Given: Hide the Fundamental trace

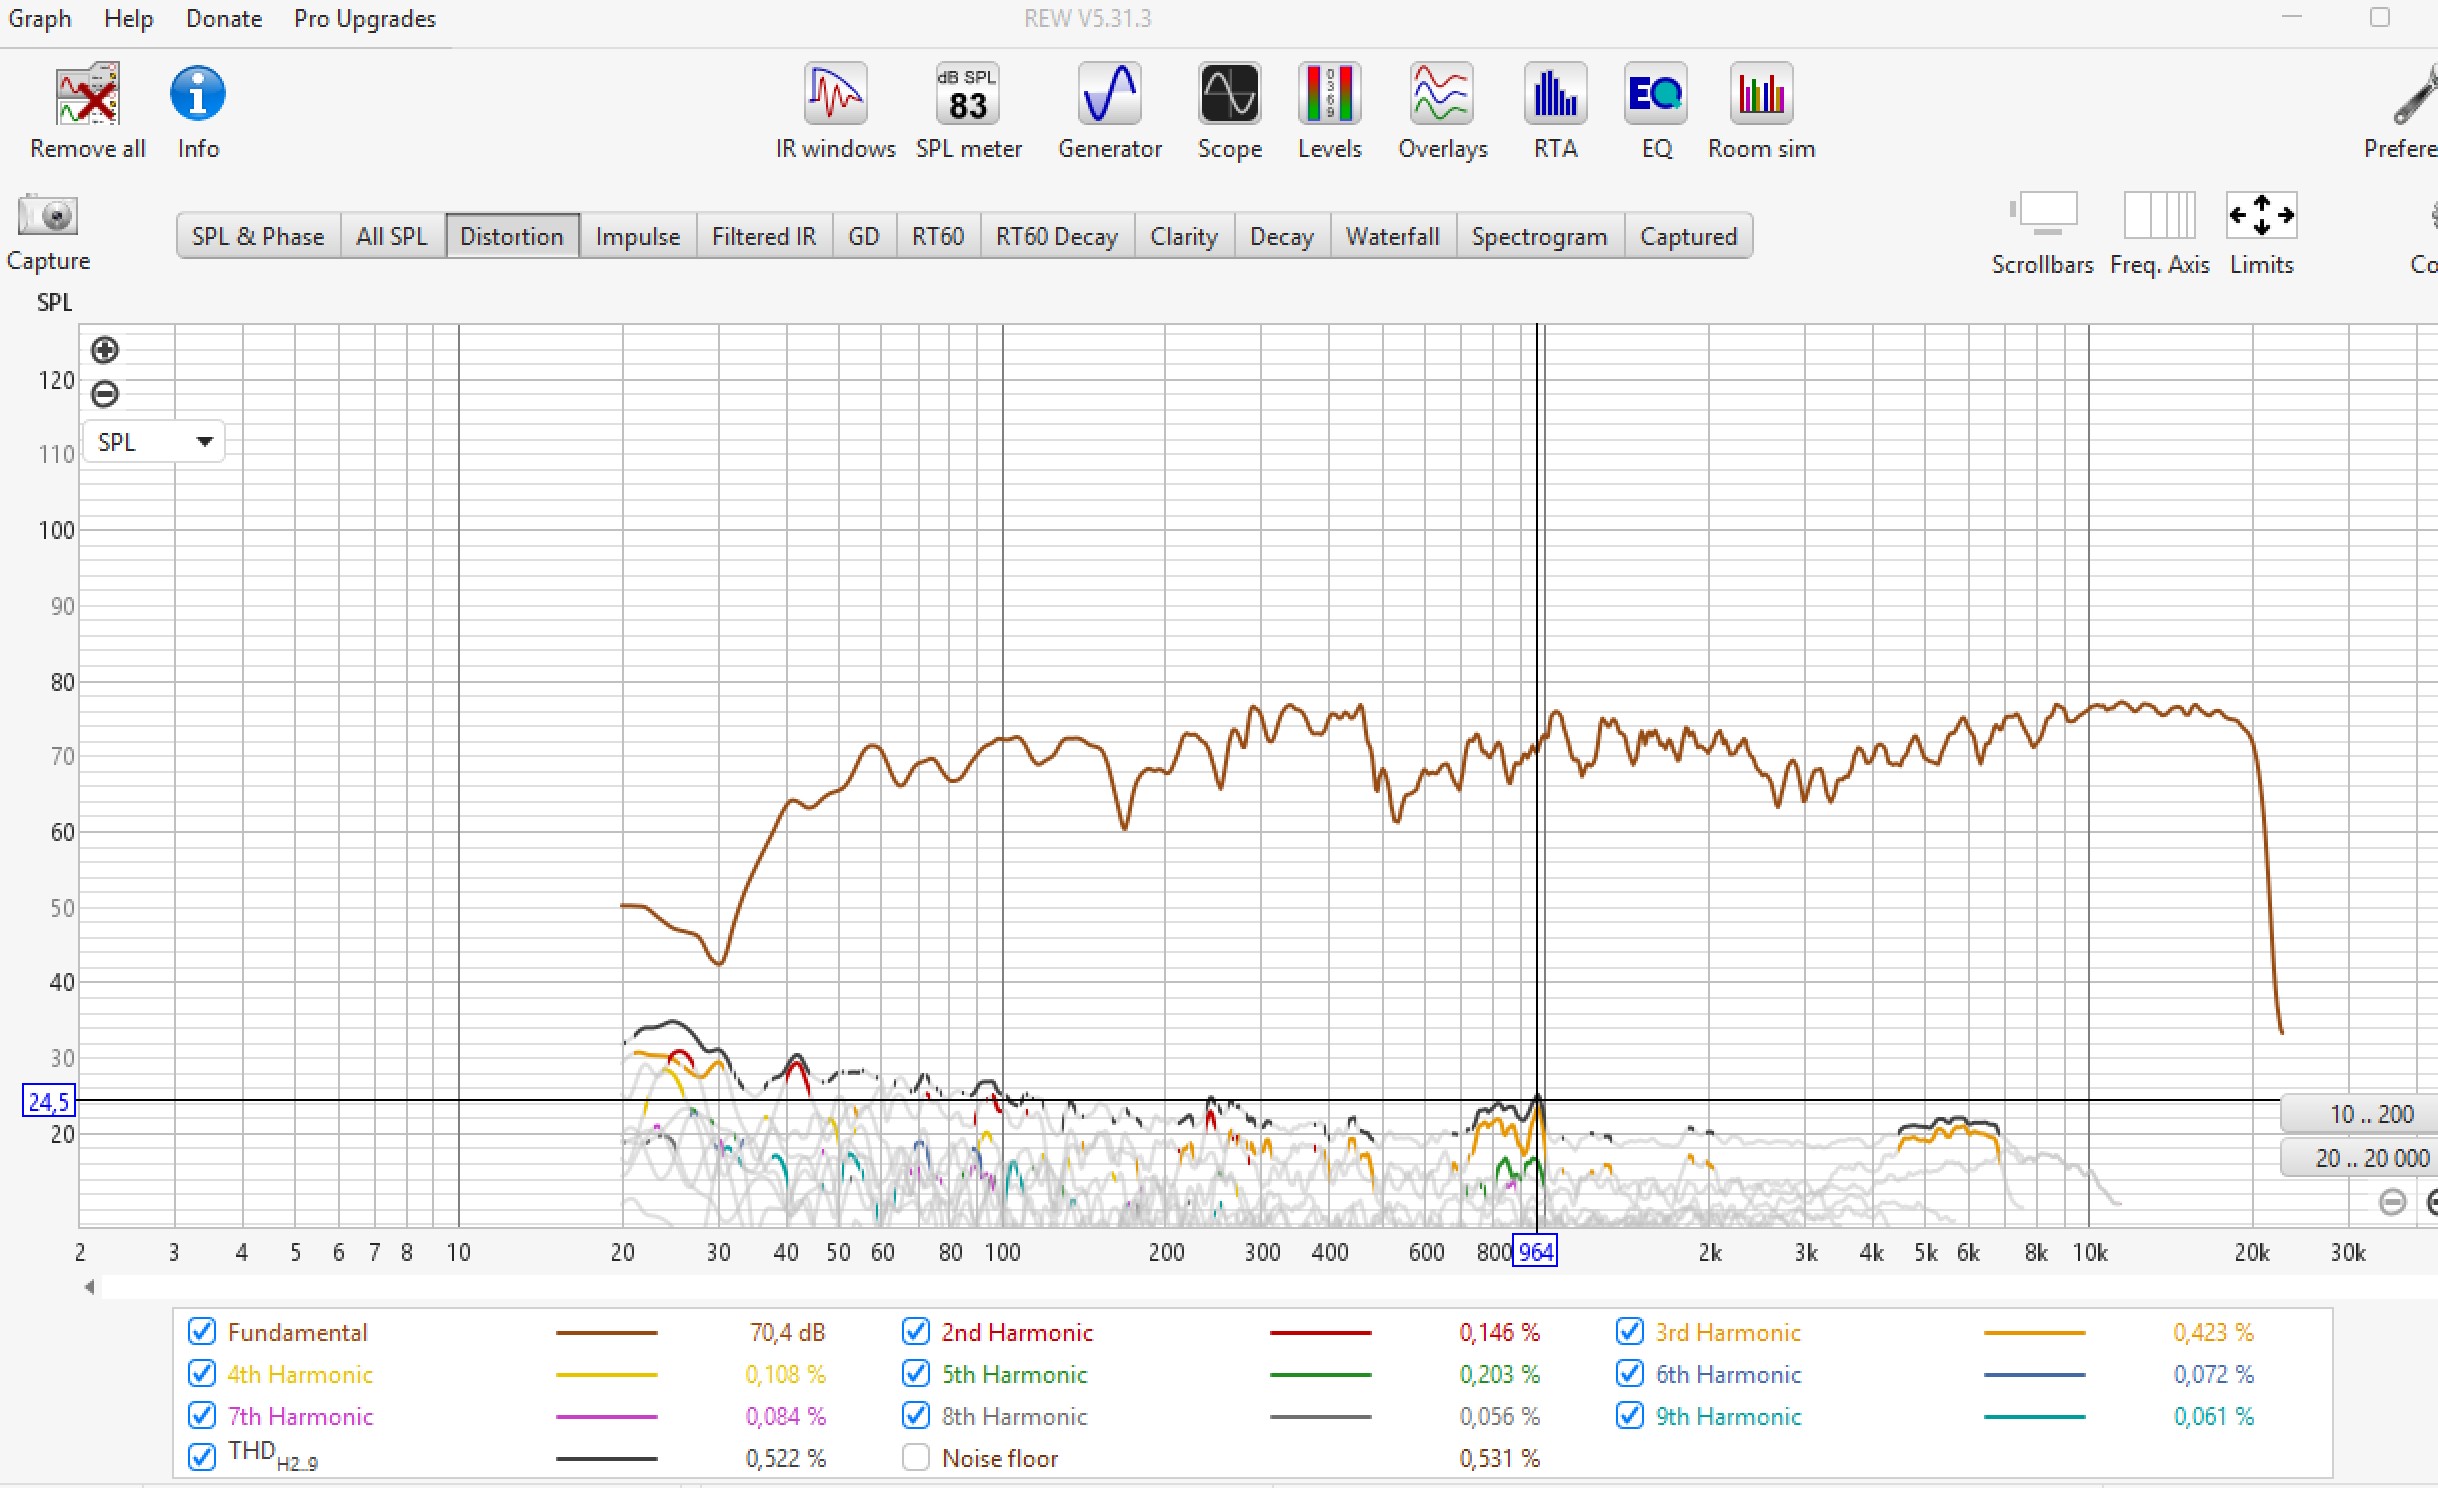Looking at the screenshot, I should pos(202,1331).
